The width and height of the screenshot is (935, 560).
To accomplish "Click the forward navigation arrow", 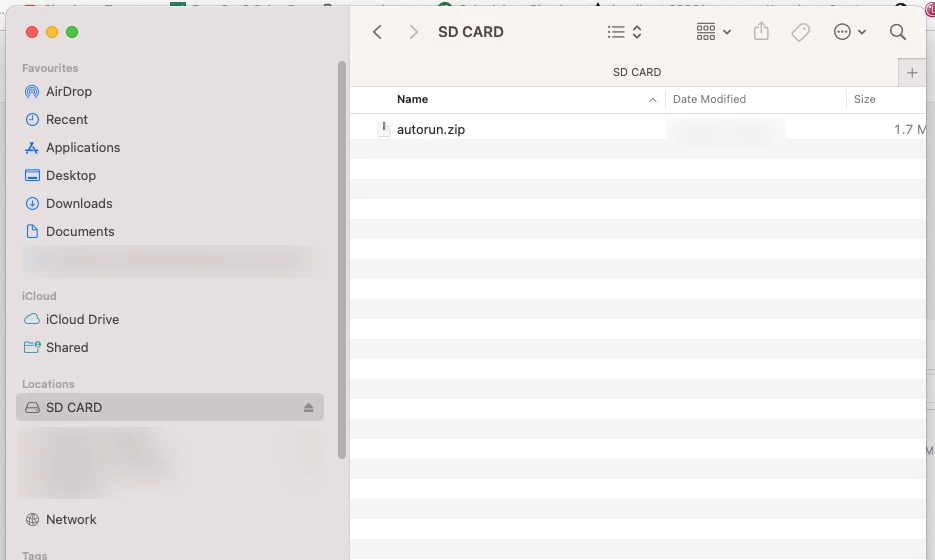I will [x=413, y=32].
